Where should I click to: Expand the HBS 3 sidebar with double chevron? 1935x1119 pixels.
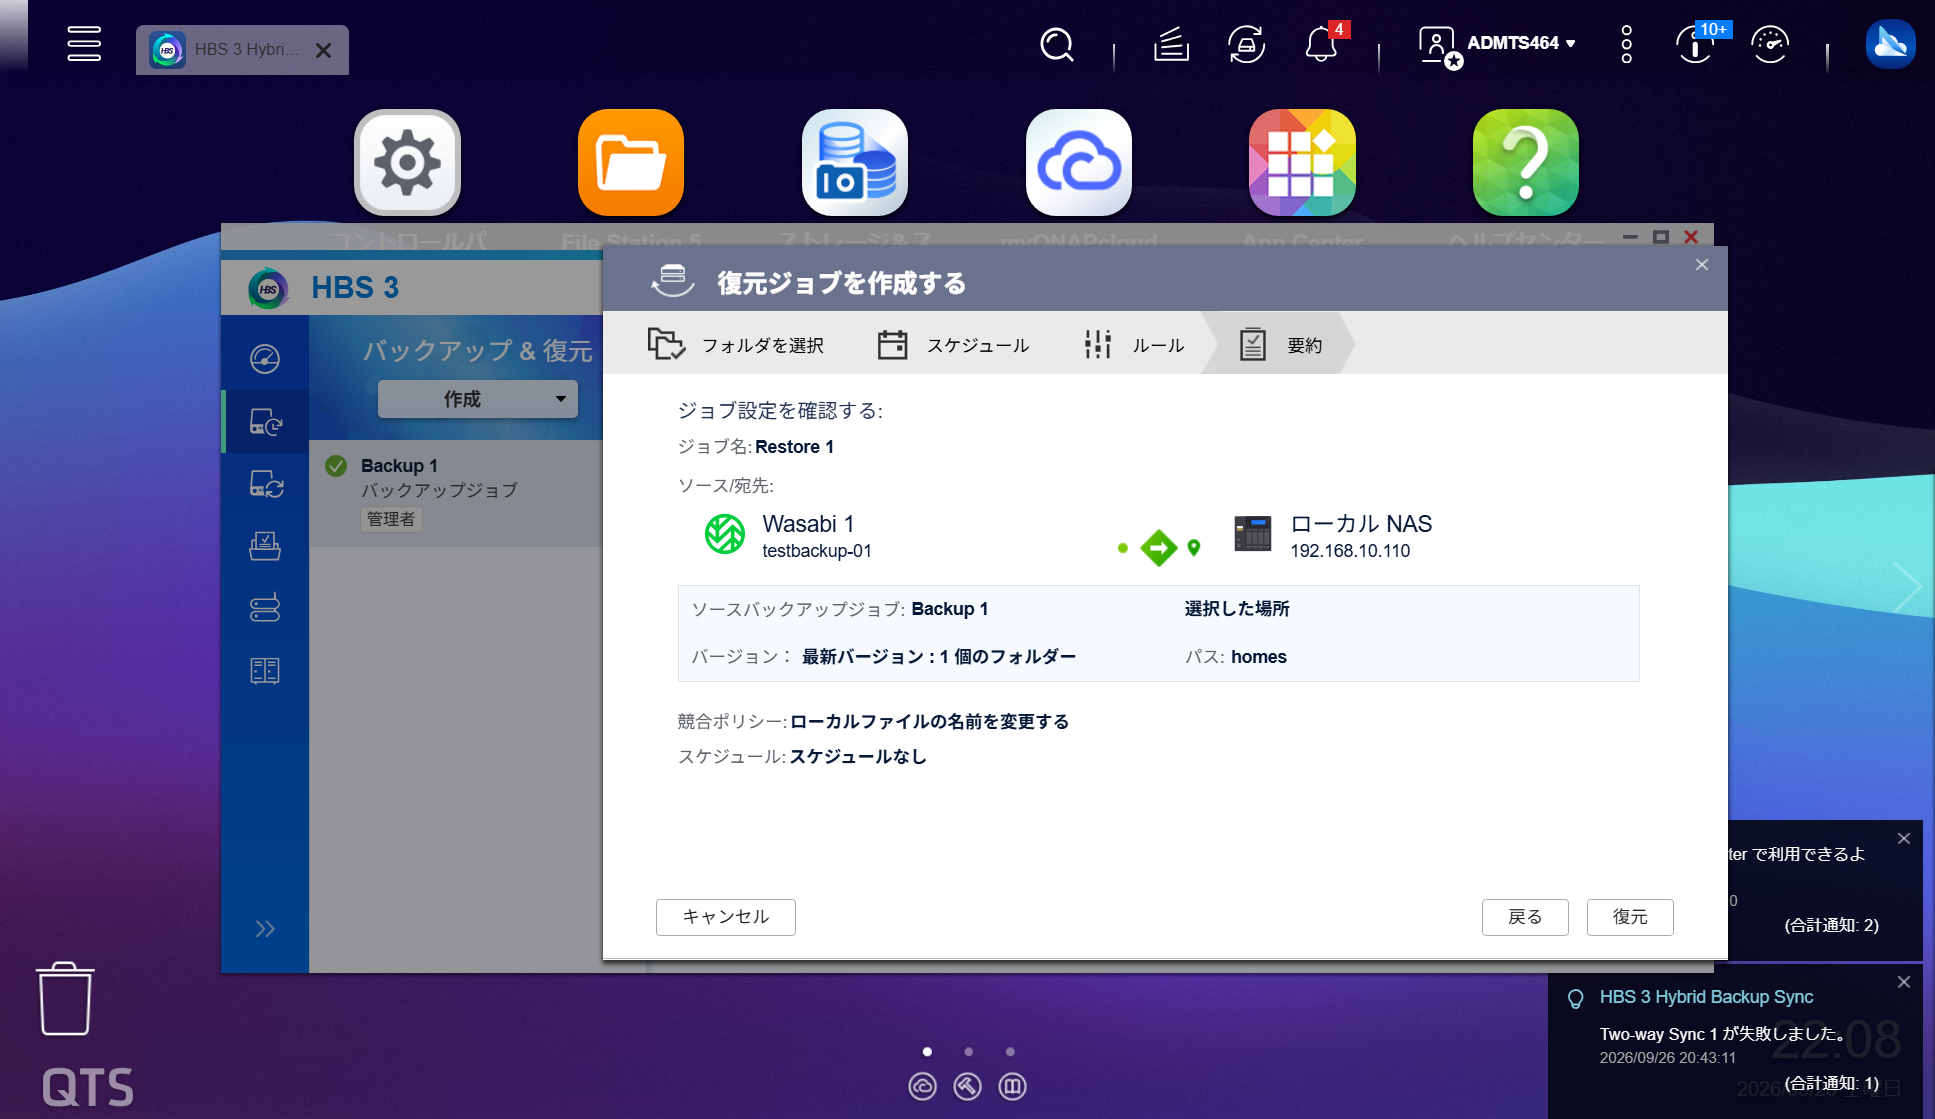point(265,929)
